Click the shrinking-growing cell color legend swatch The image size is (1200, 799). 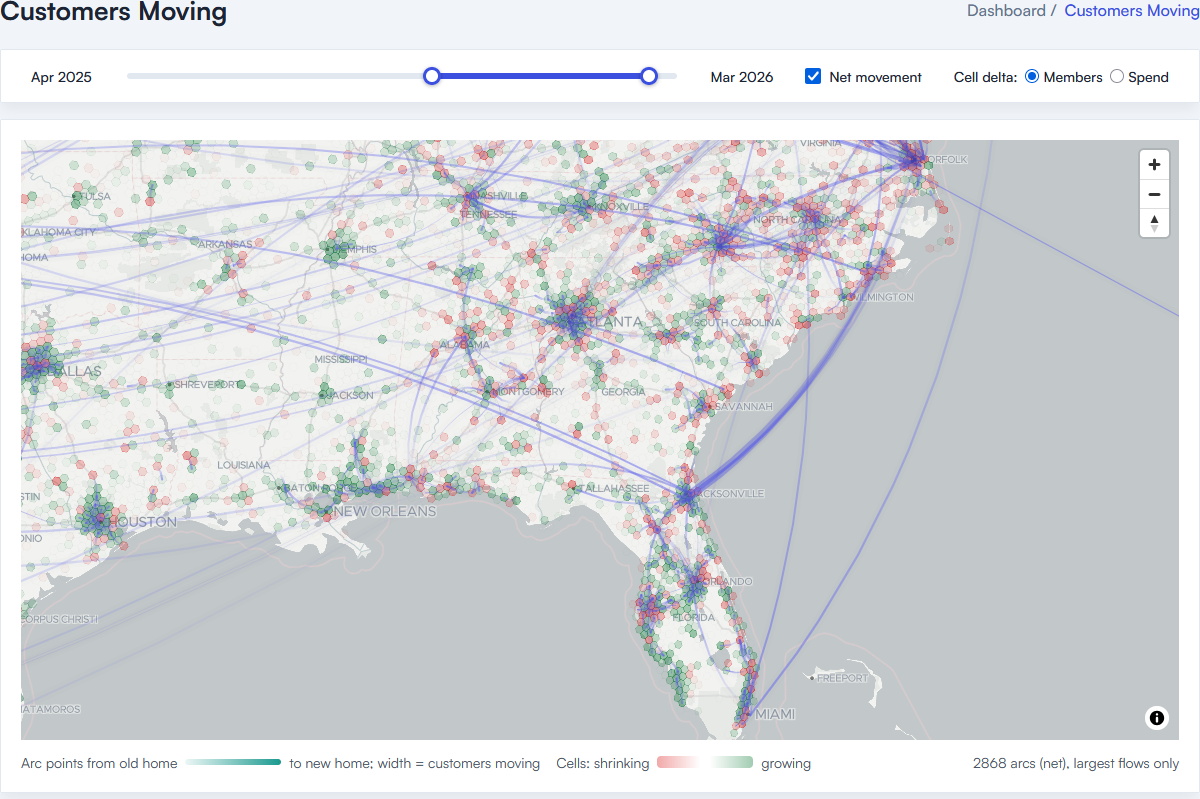coord(705,763)
